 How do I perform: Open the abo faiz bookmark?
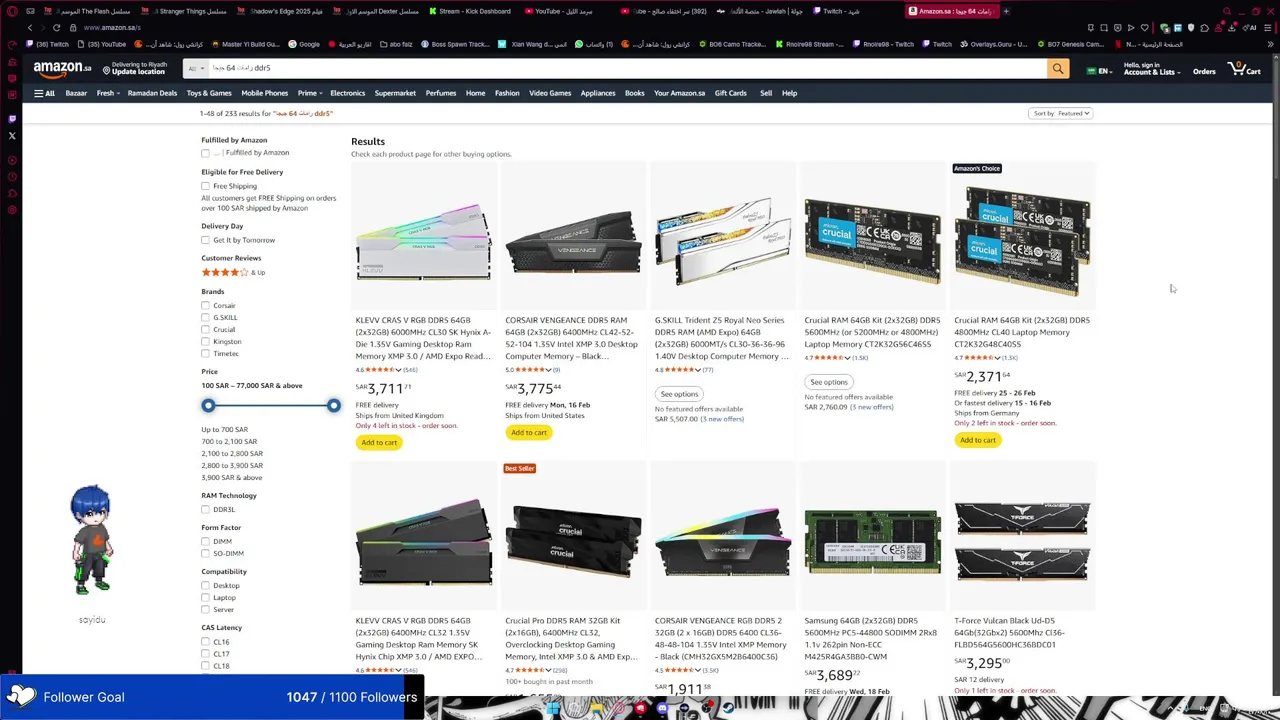(394, 44)
